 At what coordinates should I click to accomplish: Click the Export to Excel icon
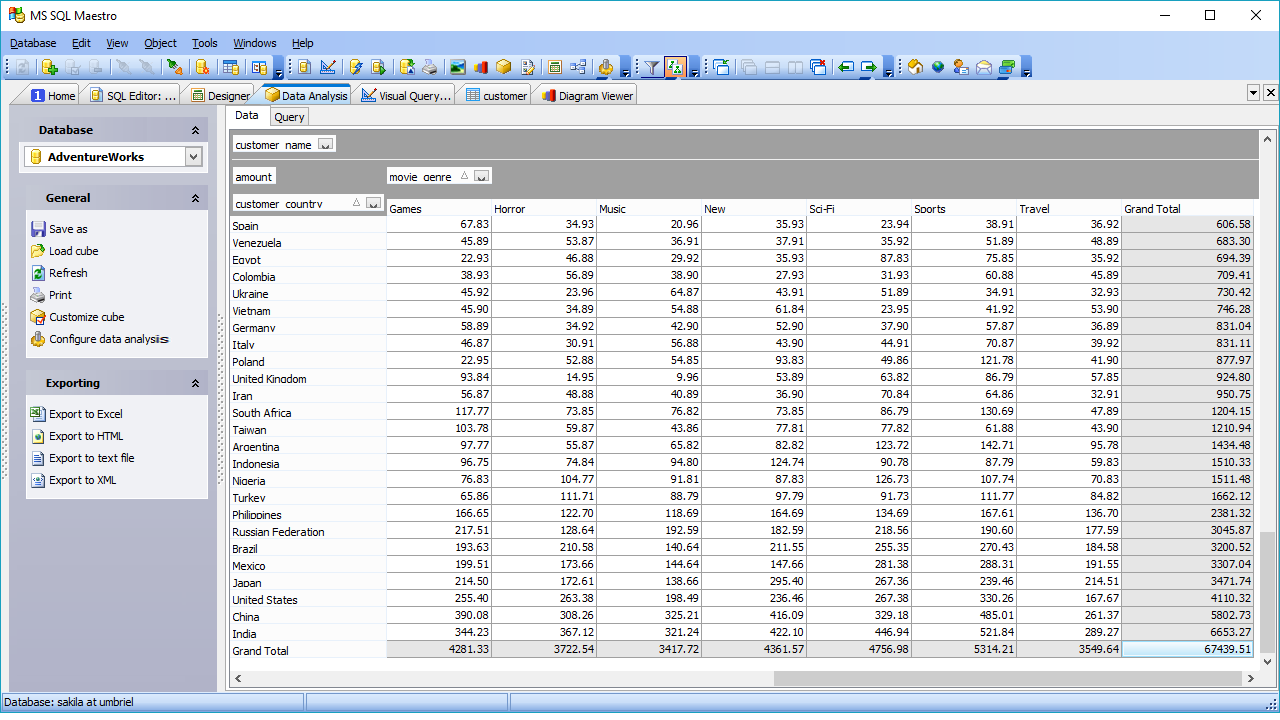pyautogui.click(x=38, y=414)
